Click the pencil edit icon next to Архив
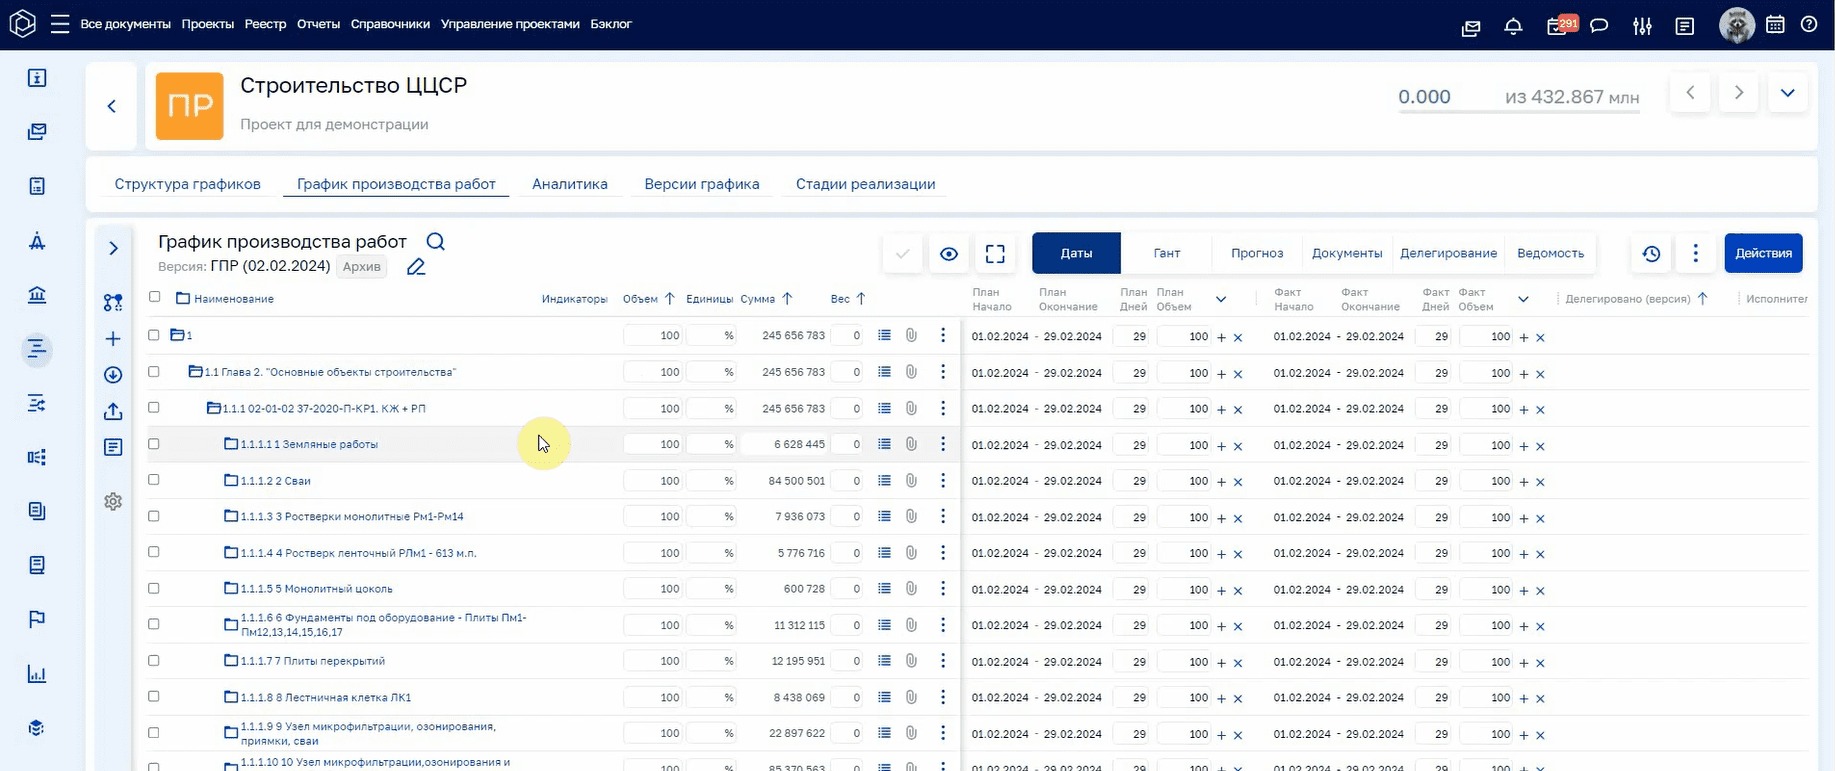 pos(416,267)
